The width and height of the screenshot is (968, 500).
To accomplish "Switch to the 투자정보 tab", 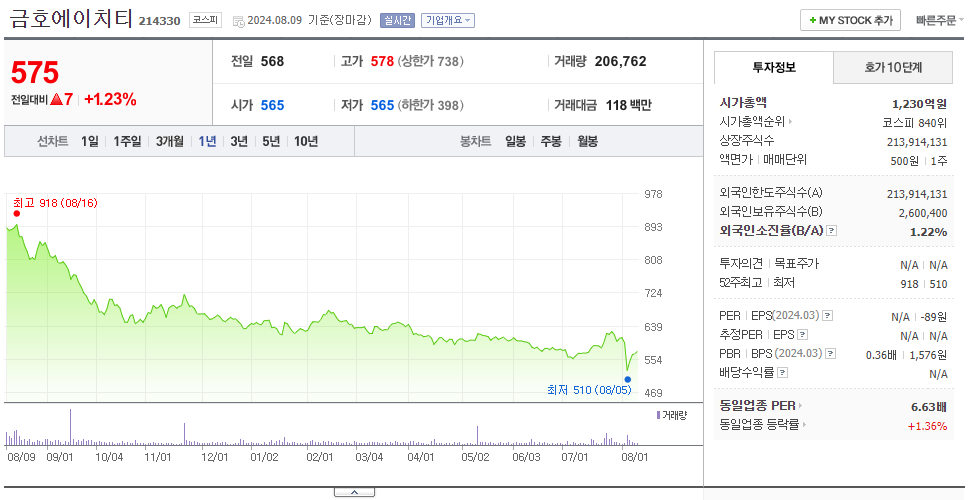I will [774, 67].
